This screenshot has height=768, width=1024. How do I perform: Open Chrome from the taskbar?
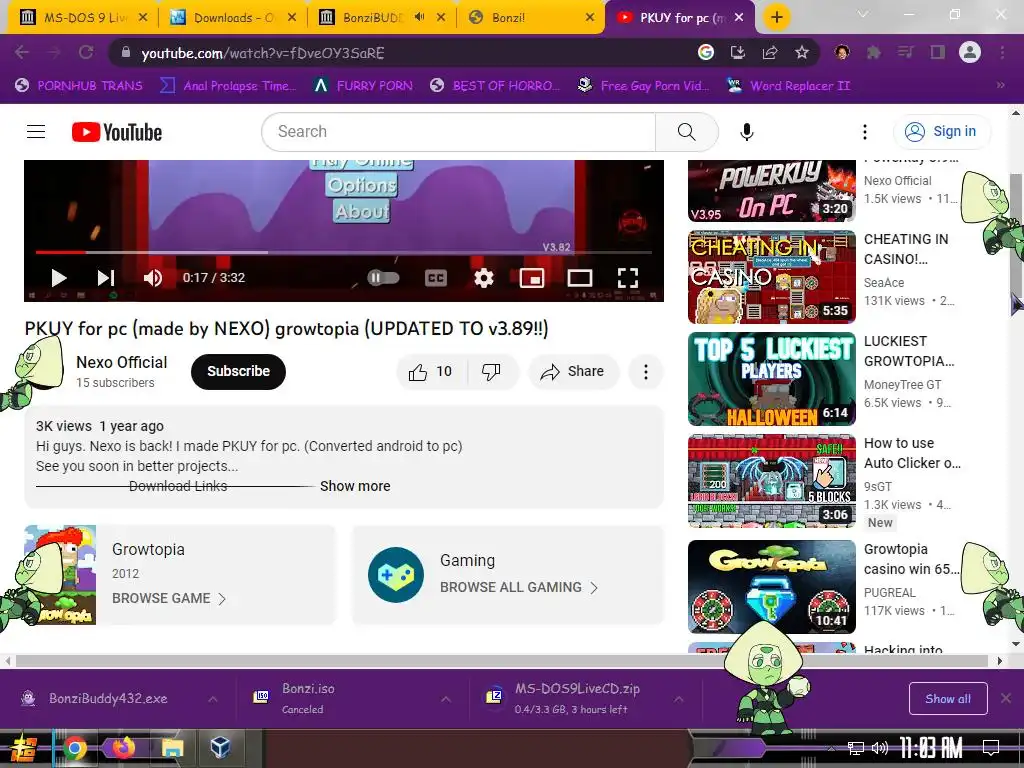click(x=74, y=748)
